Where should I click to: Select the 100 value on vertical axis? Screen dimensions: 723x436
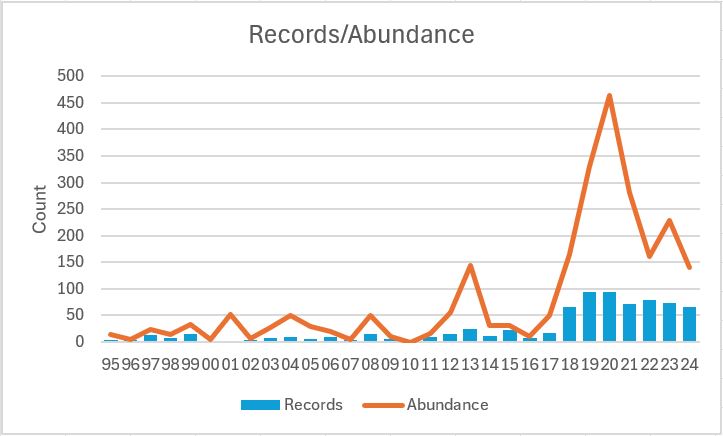coord(73,289)
